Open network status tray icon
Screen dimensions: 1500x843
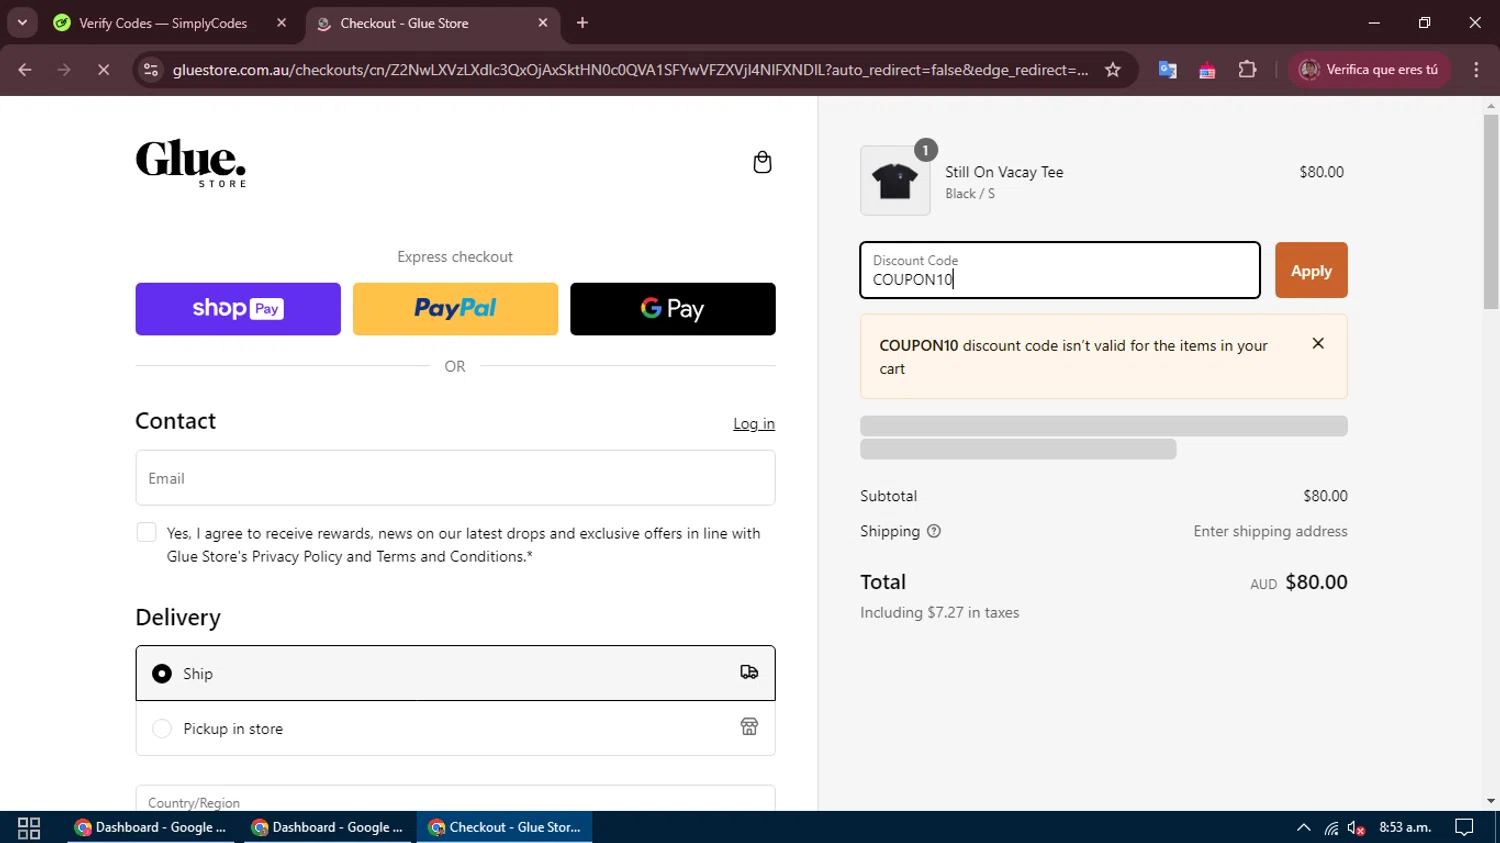pyautogui.click(x=1331, y=828)
